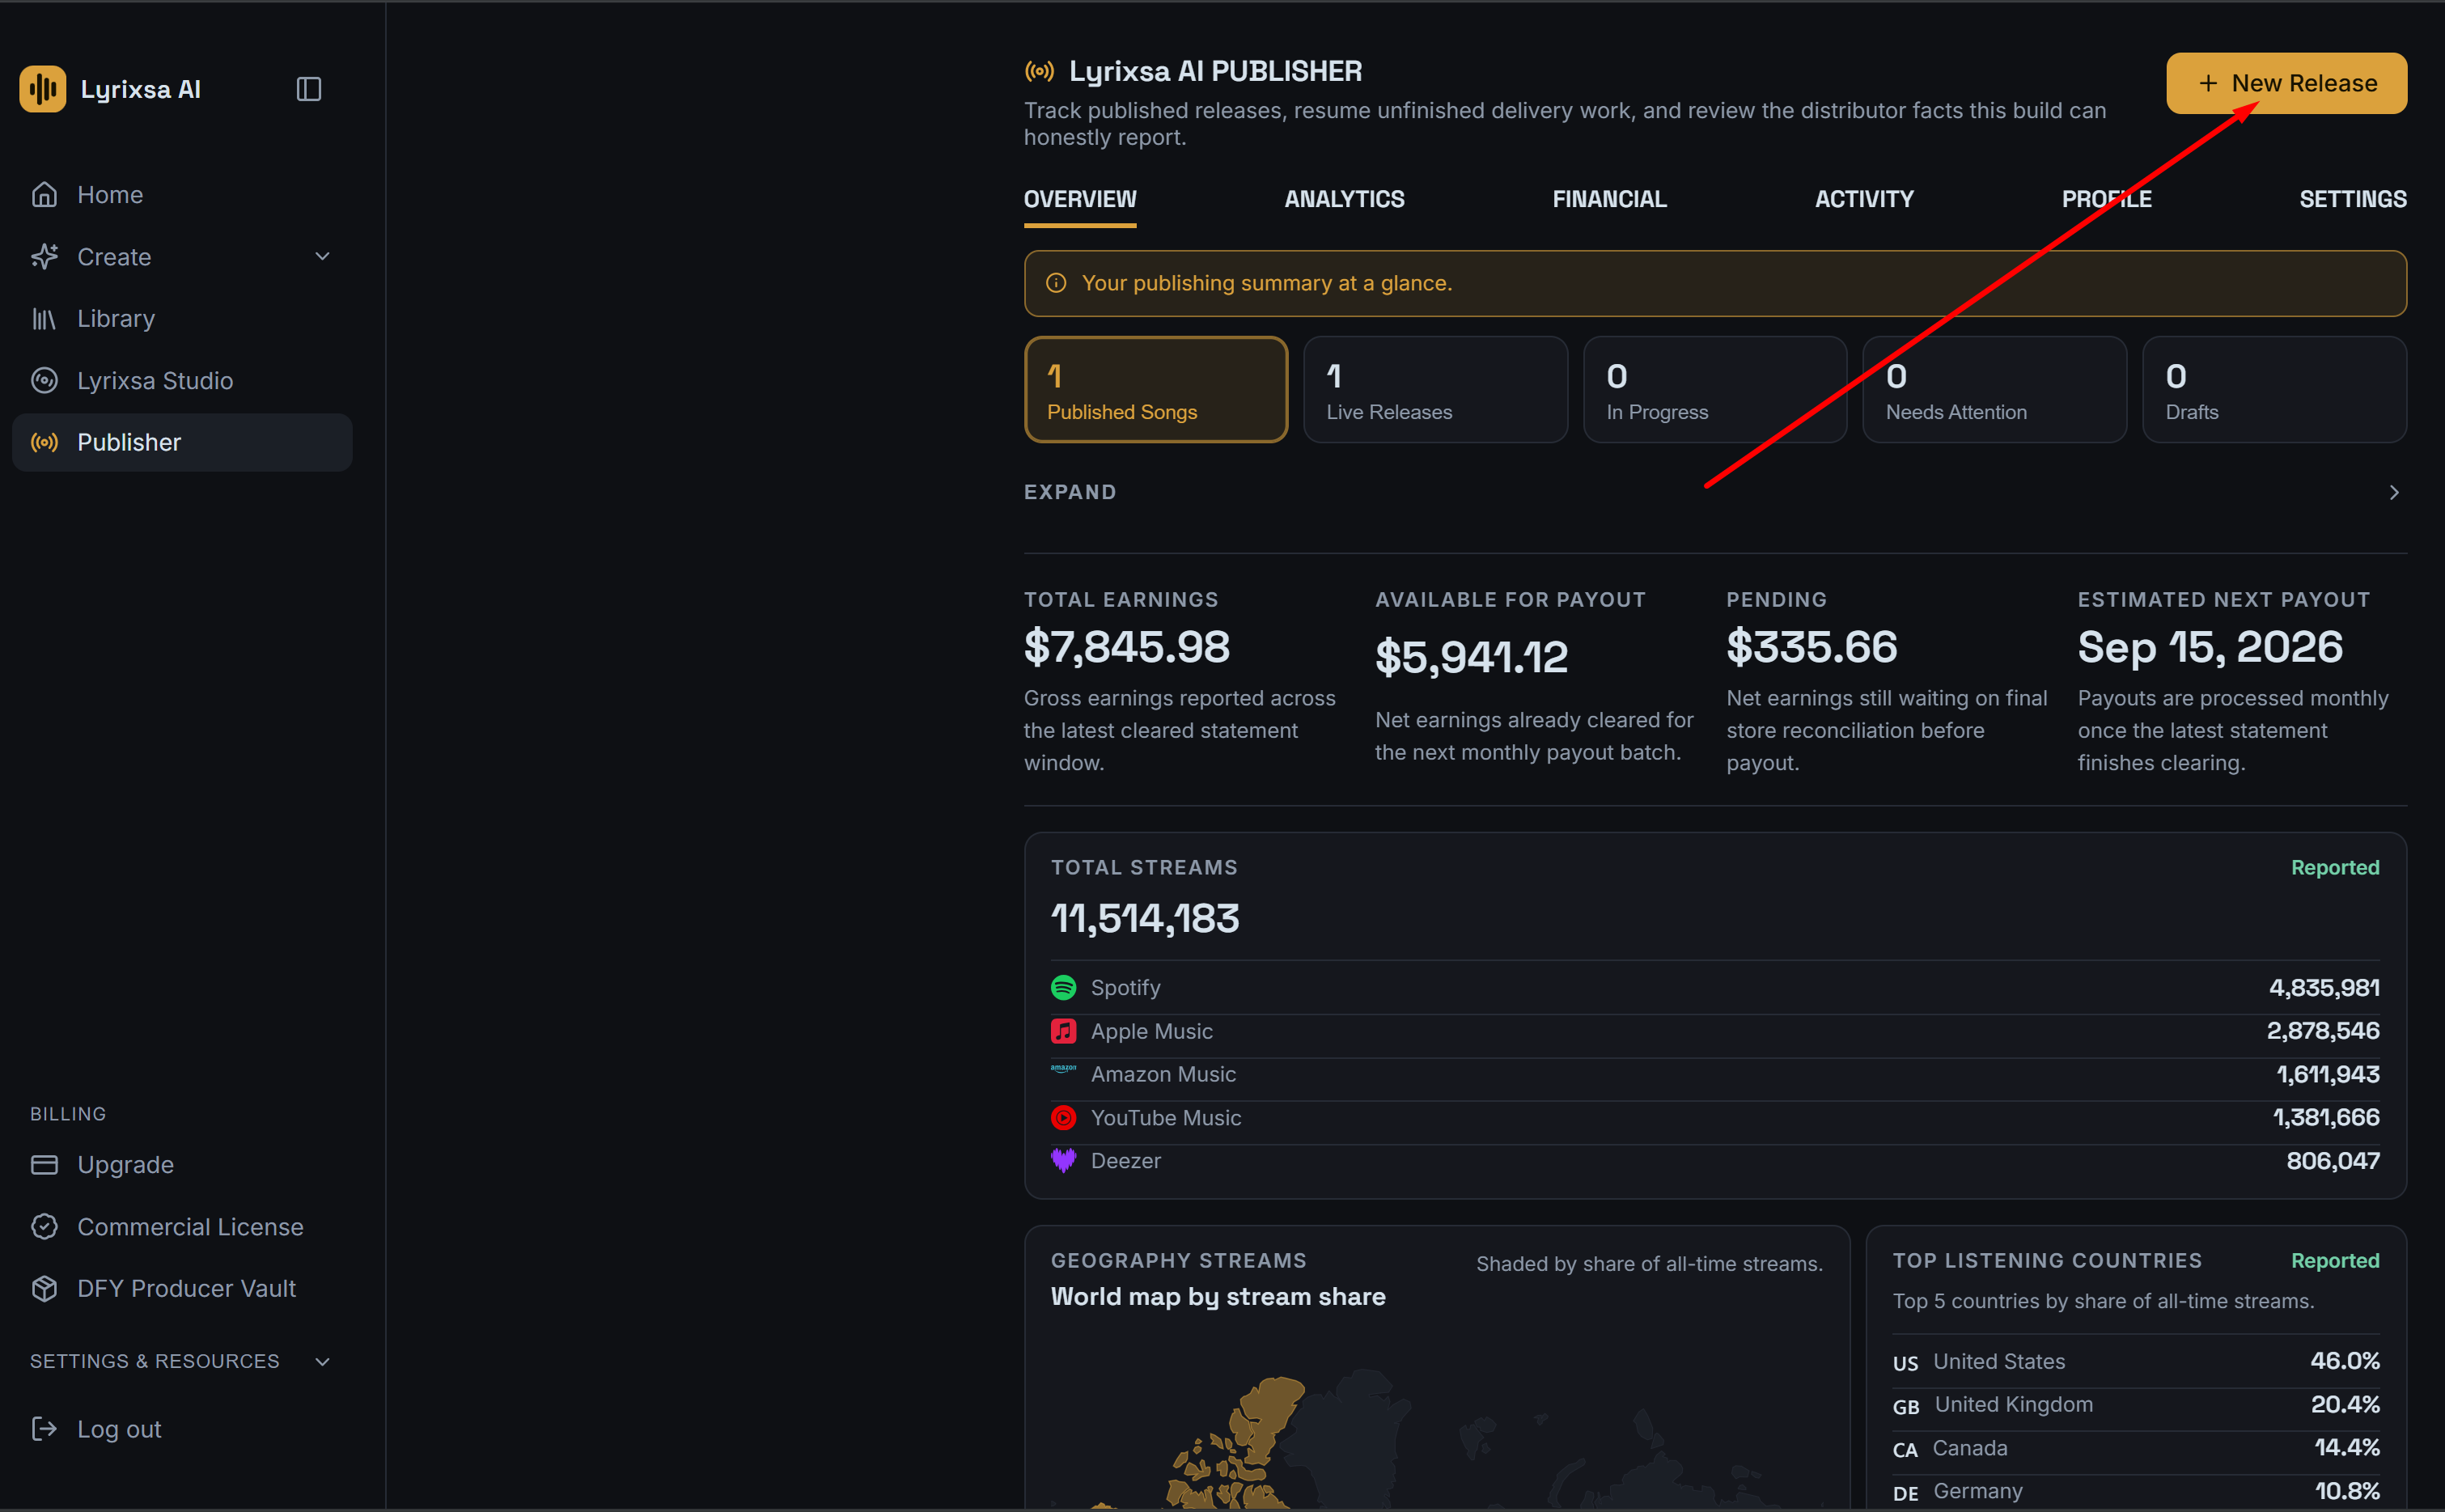The width and height of the screenshot is (2445, 1512).
Task: Click the EXPAND label
Action: (1069, 492)
